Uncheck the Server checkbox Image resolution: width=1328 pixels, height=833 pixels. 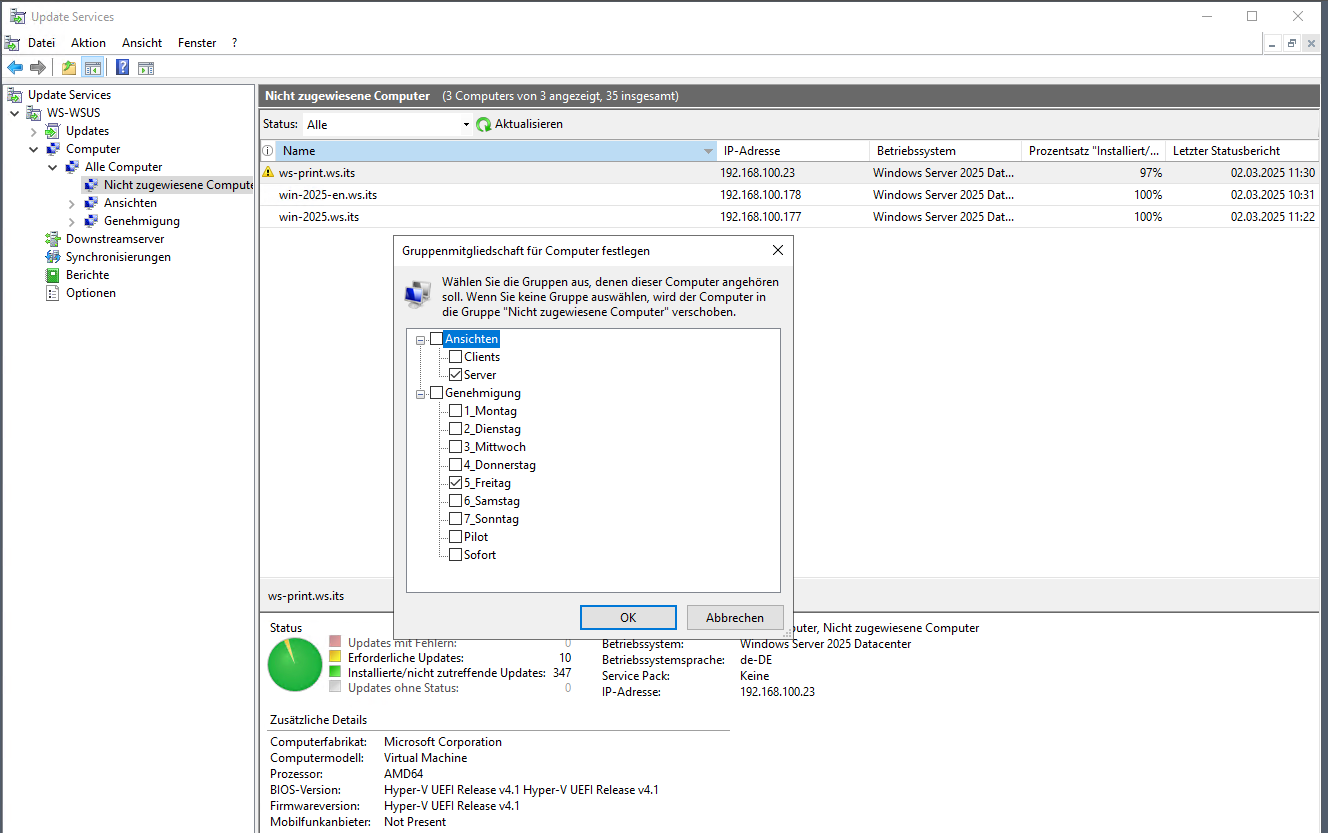(x=455, y=375)
